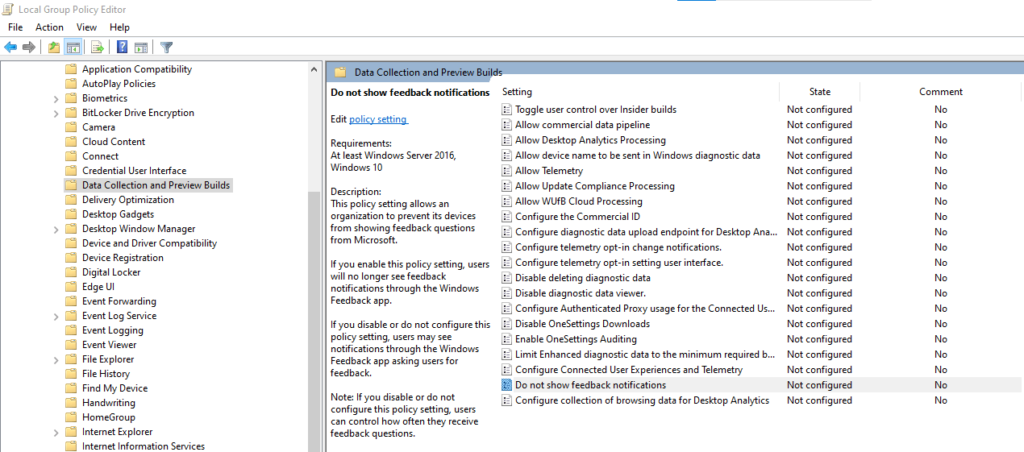Viewport: 1024px width, 452px height.
Task: Select Event Forwarding tree item
Action: pos(119,302)
